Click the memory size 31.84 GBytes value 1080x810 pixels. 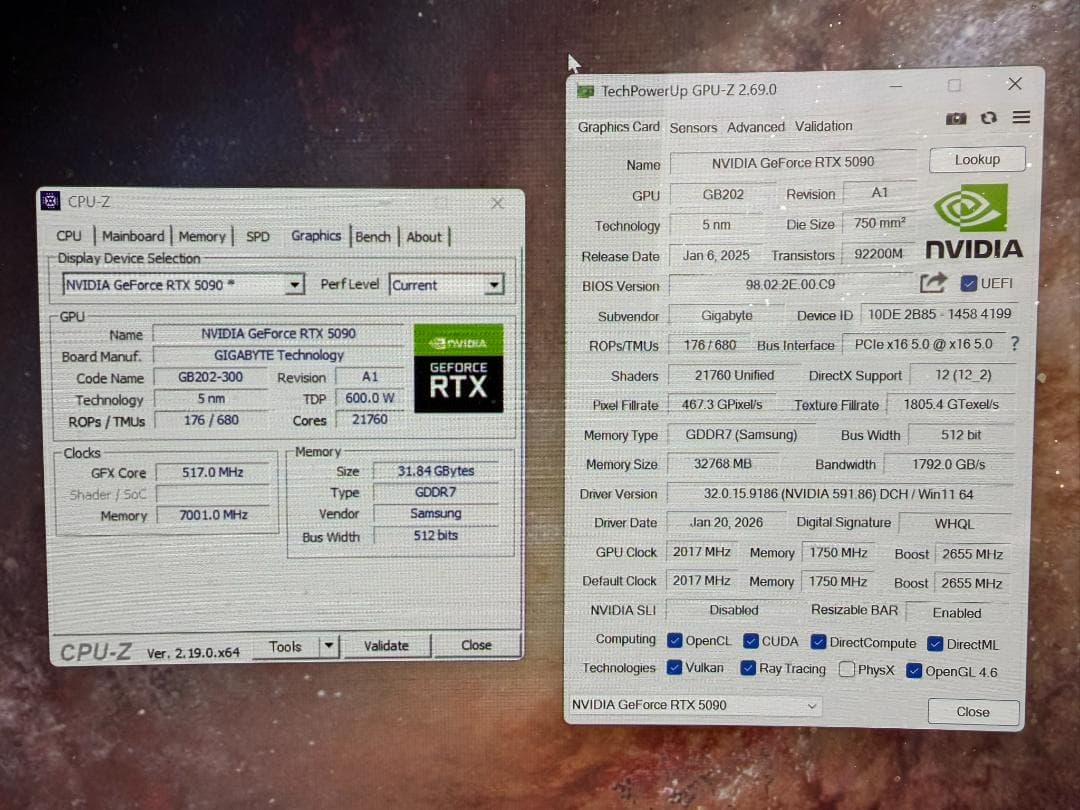coord(436,471)
